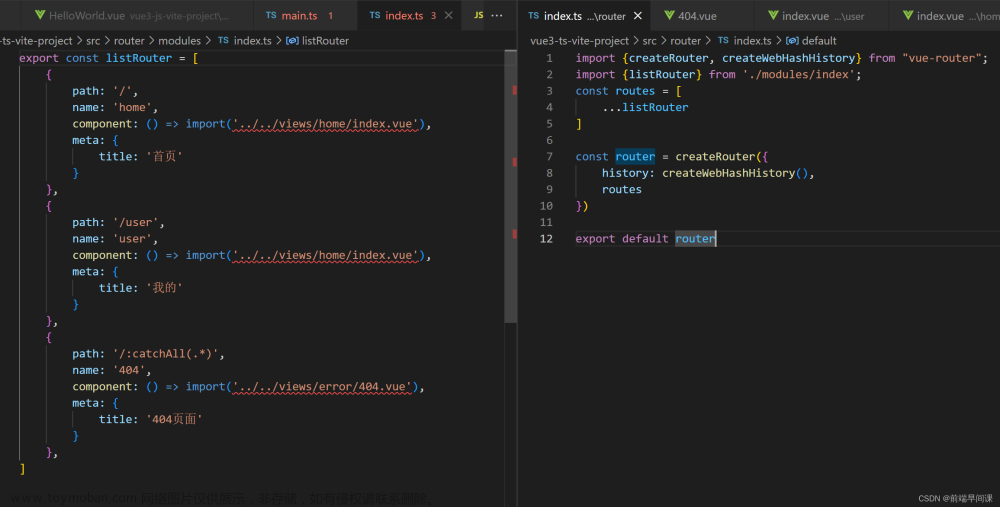Click the Vue icon on HelloWorld.vue tab
Viewport: 1000px width, 507px height.
pyautogui.click(x=40, y=15)
